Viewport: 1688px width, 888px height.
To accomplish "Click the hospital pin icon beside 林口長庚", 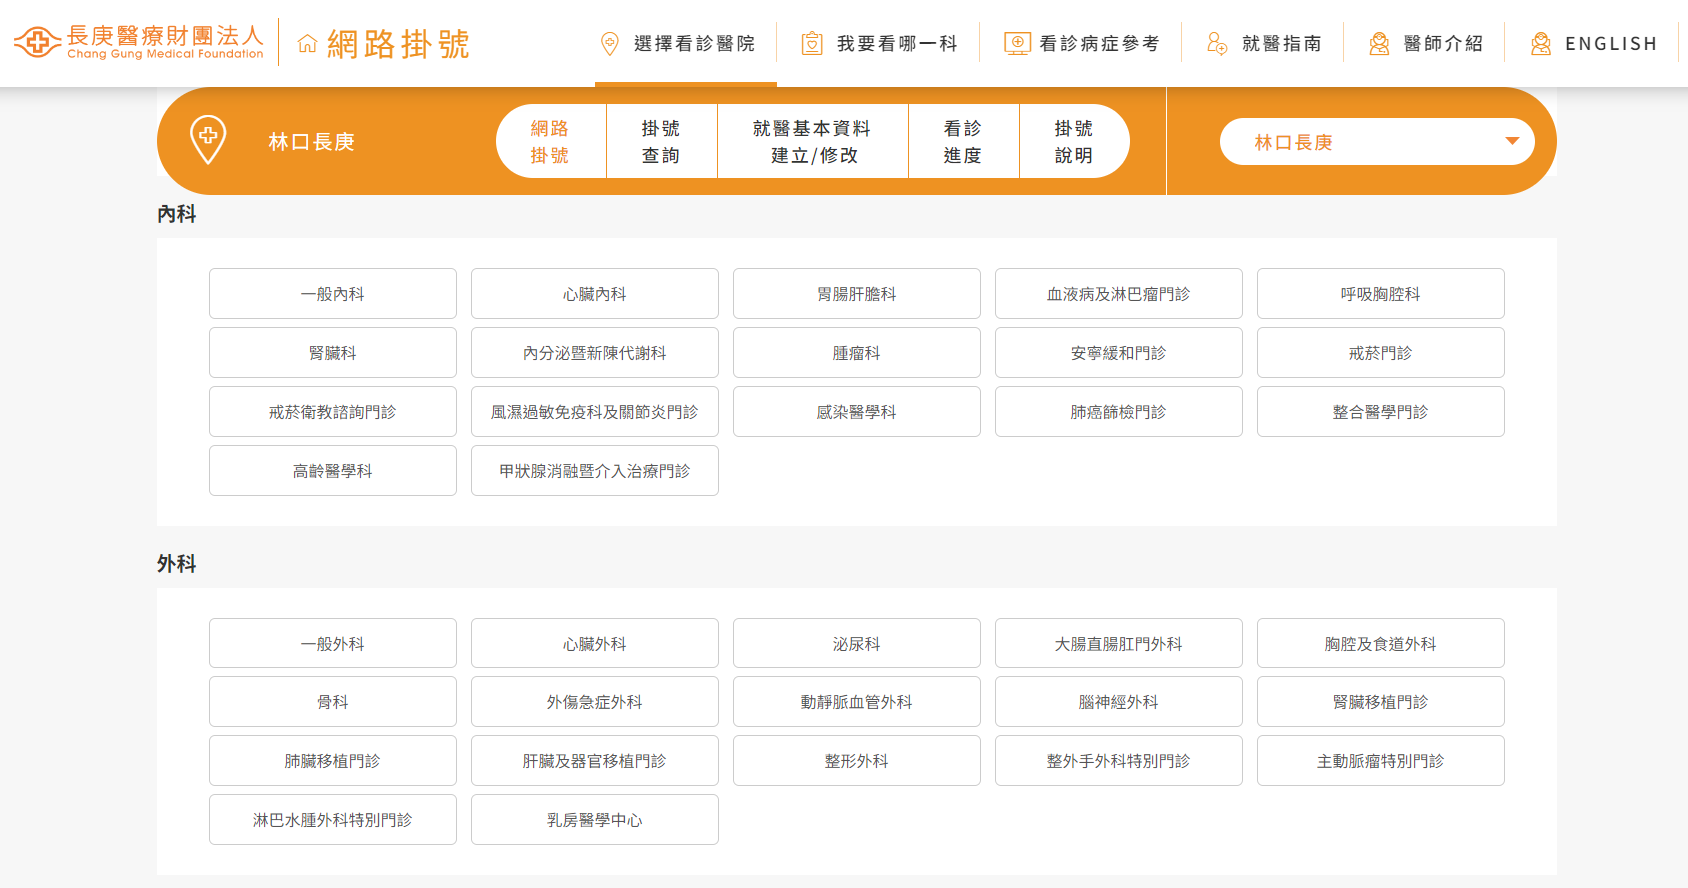I will pos(208,140).
